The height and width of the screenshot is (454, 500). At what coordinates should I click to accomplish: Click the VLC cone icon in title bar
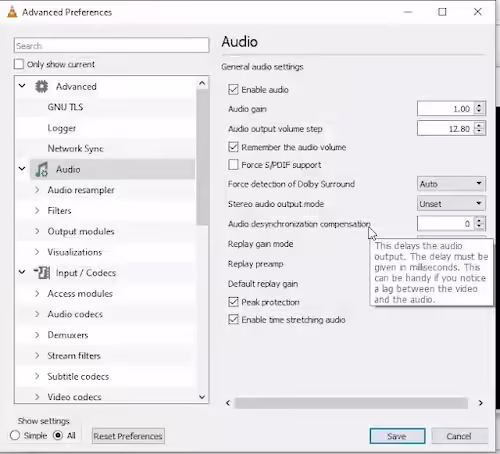(12, 12)
